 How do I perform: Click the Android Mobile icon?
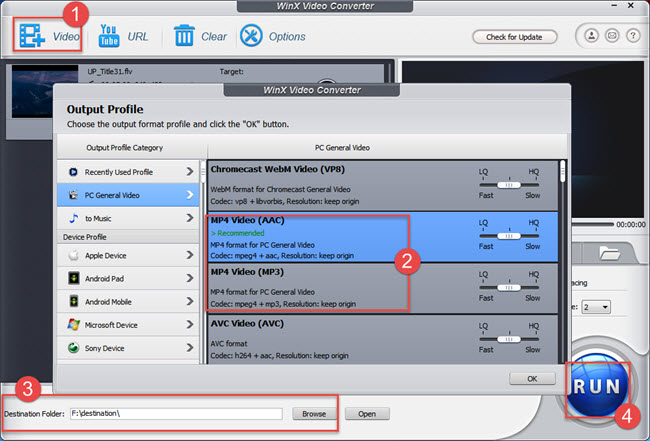point(73,301)
